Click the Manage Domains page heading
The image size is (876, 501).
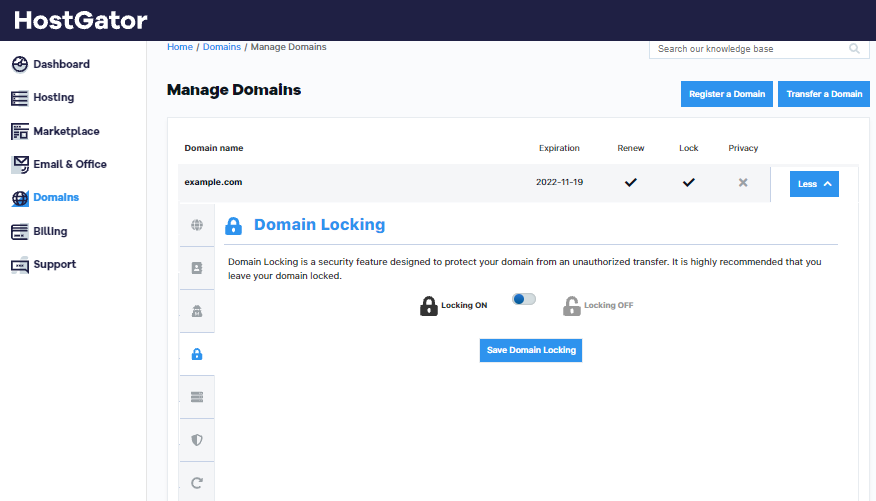[x=234, y=90]
